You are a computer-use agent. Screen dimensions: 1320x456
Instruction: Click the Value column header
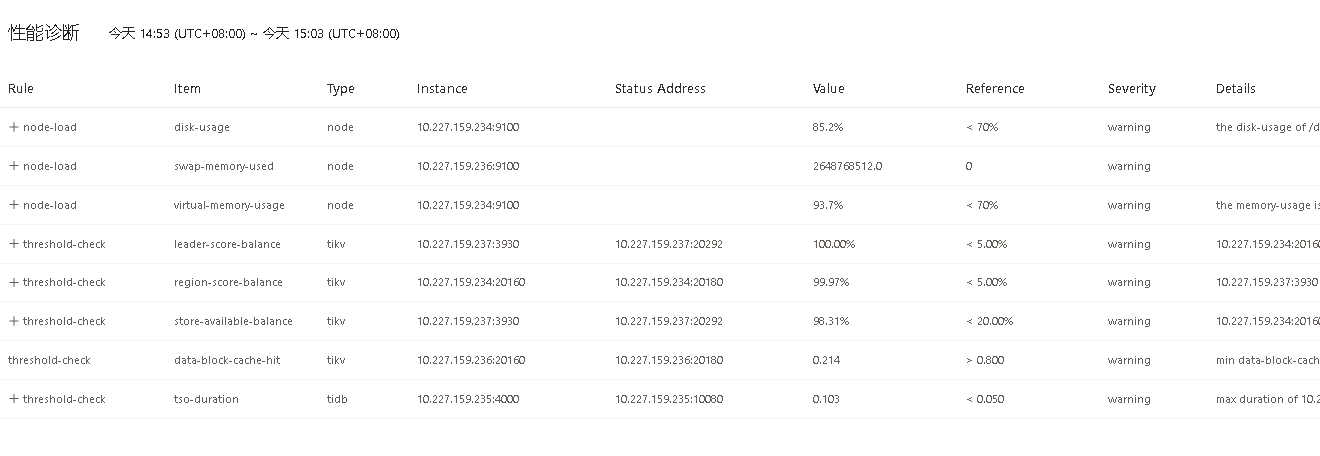click(828, 89)
